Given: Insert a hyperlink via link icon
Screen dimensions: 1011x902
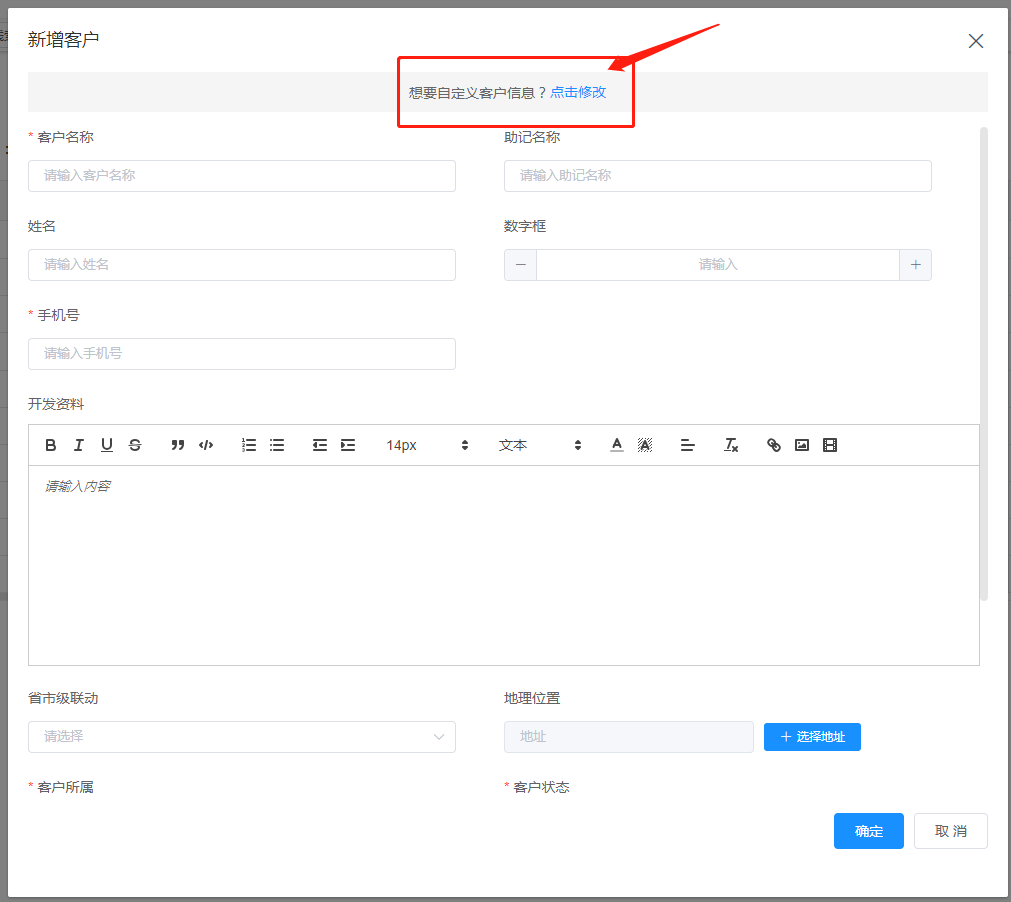Looking at the screenshot, I should pyautogui.click(x=774, y=445).
